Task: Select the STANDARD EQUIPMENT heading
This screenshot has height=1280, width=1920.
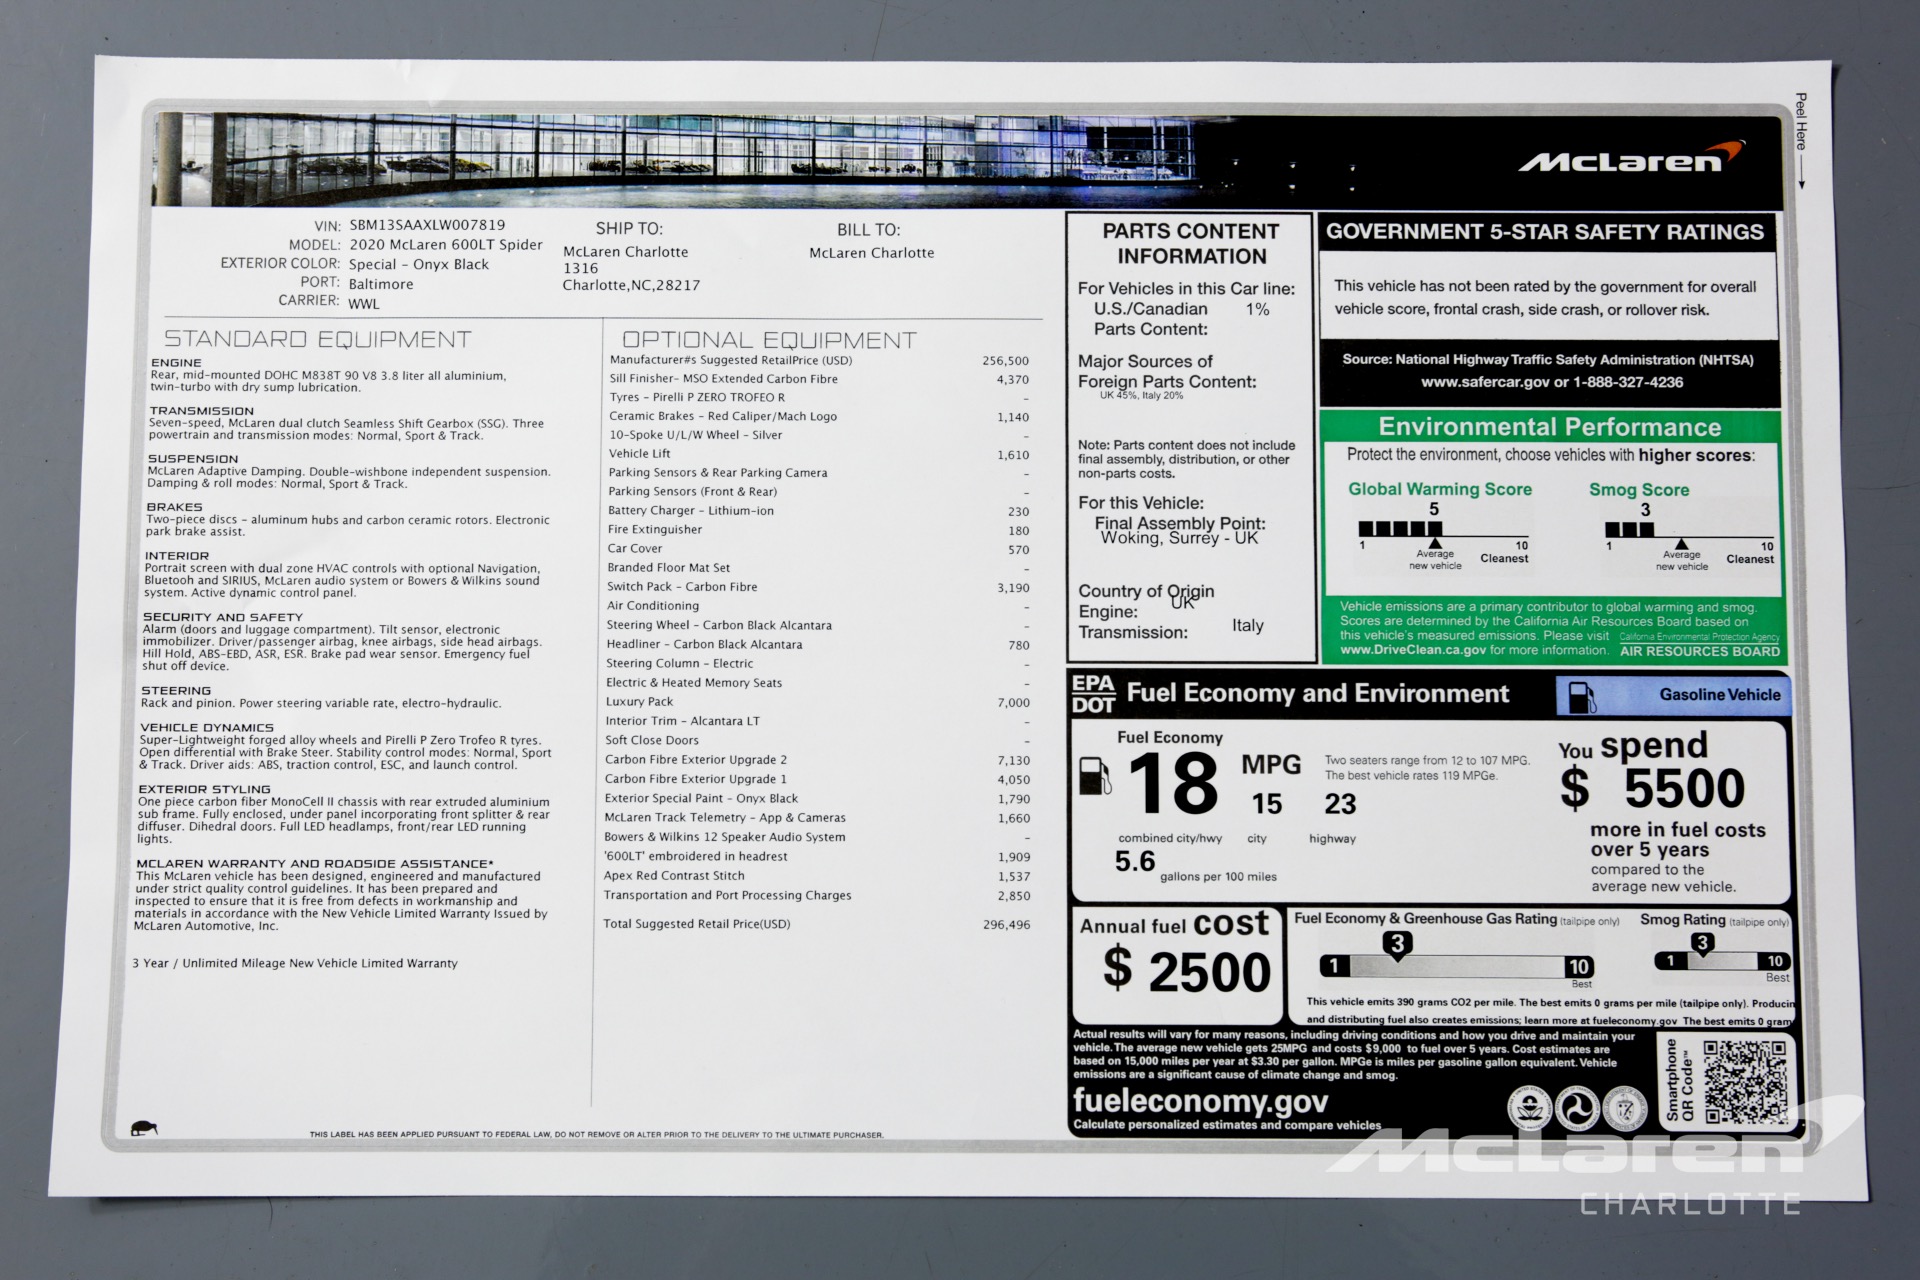Action: coord(317,339)
